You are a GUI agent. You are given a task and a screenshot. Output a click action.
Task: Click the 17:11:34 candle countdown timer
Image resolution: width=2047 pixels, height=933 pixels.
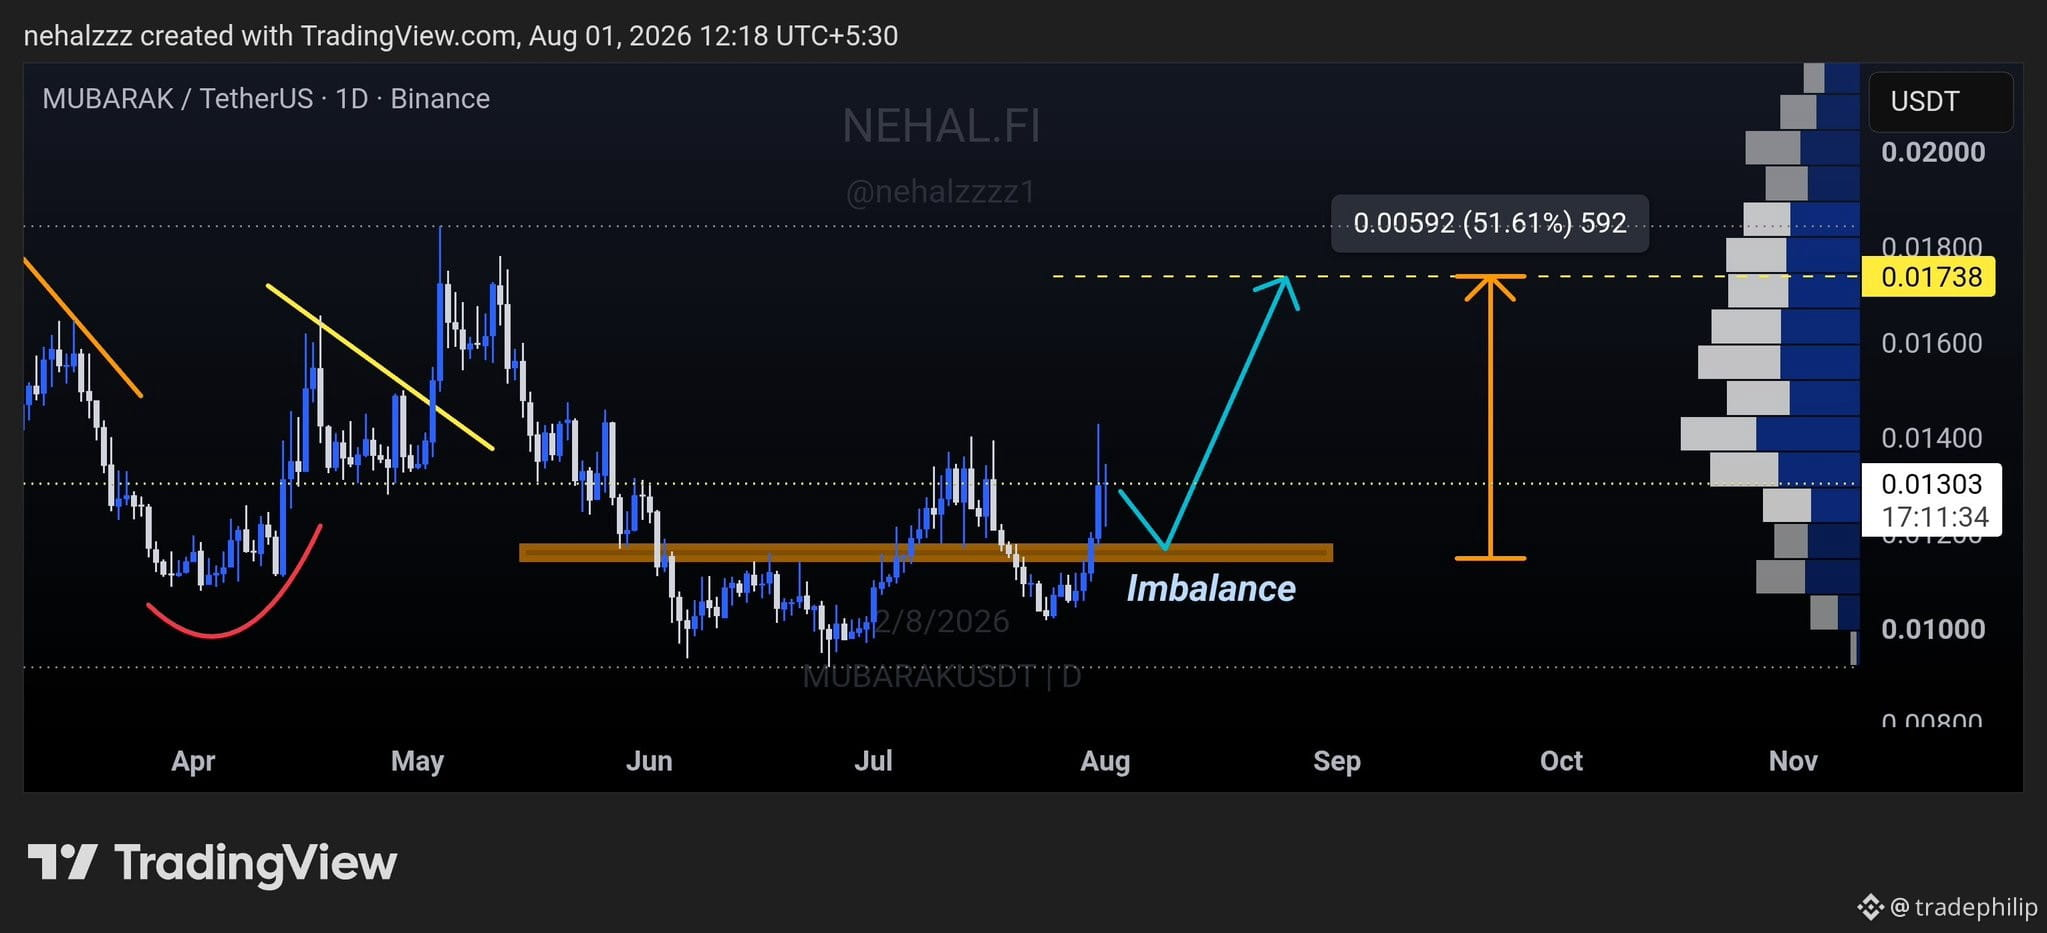pos(1934,517)
